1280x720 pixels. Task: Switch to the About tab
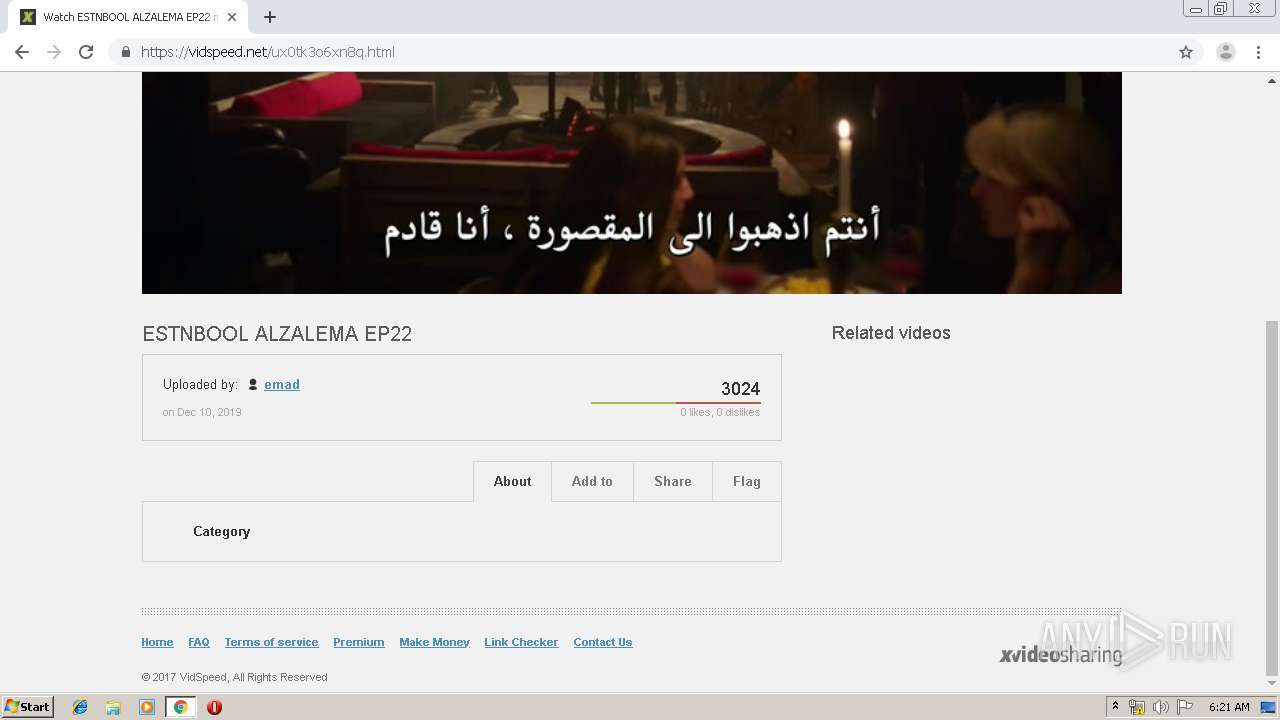click(x=512, y=481)
